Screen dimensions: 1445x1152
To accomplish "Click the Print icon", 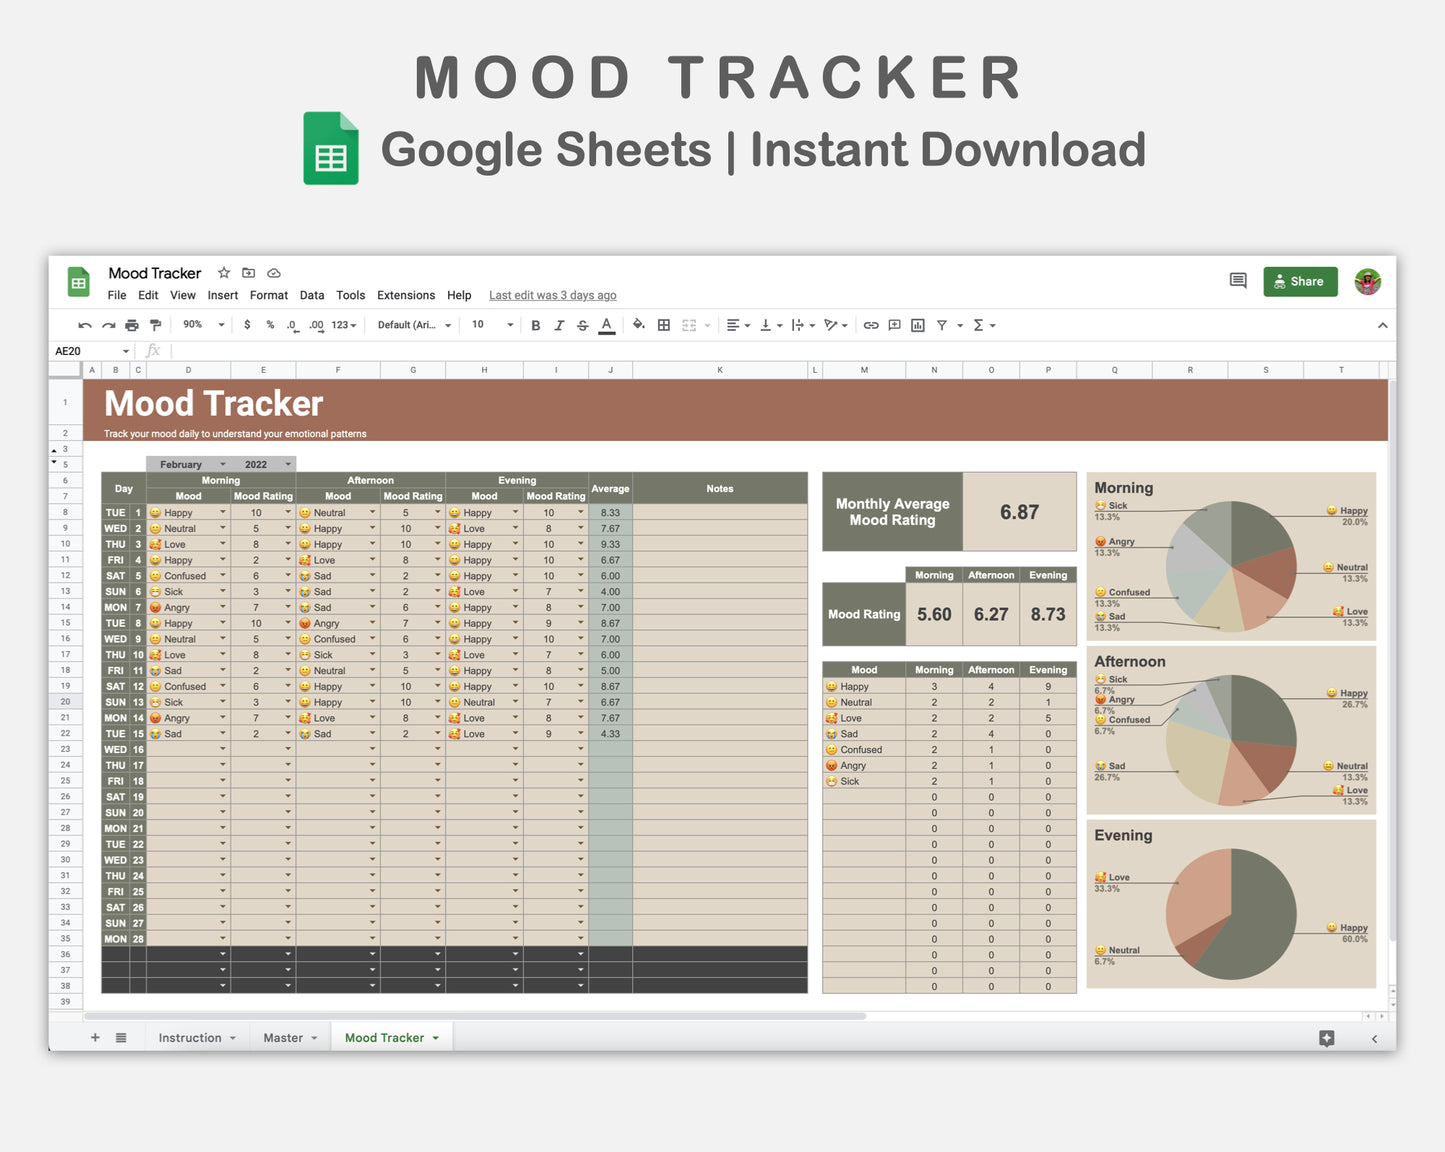I will click(131, 324).
